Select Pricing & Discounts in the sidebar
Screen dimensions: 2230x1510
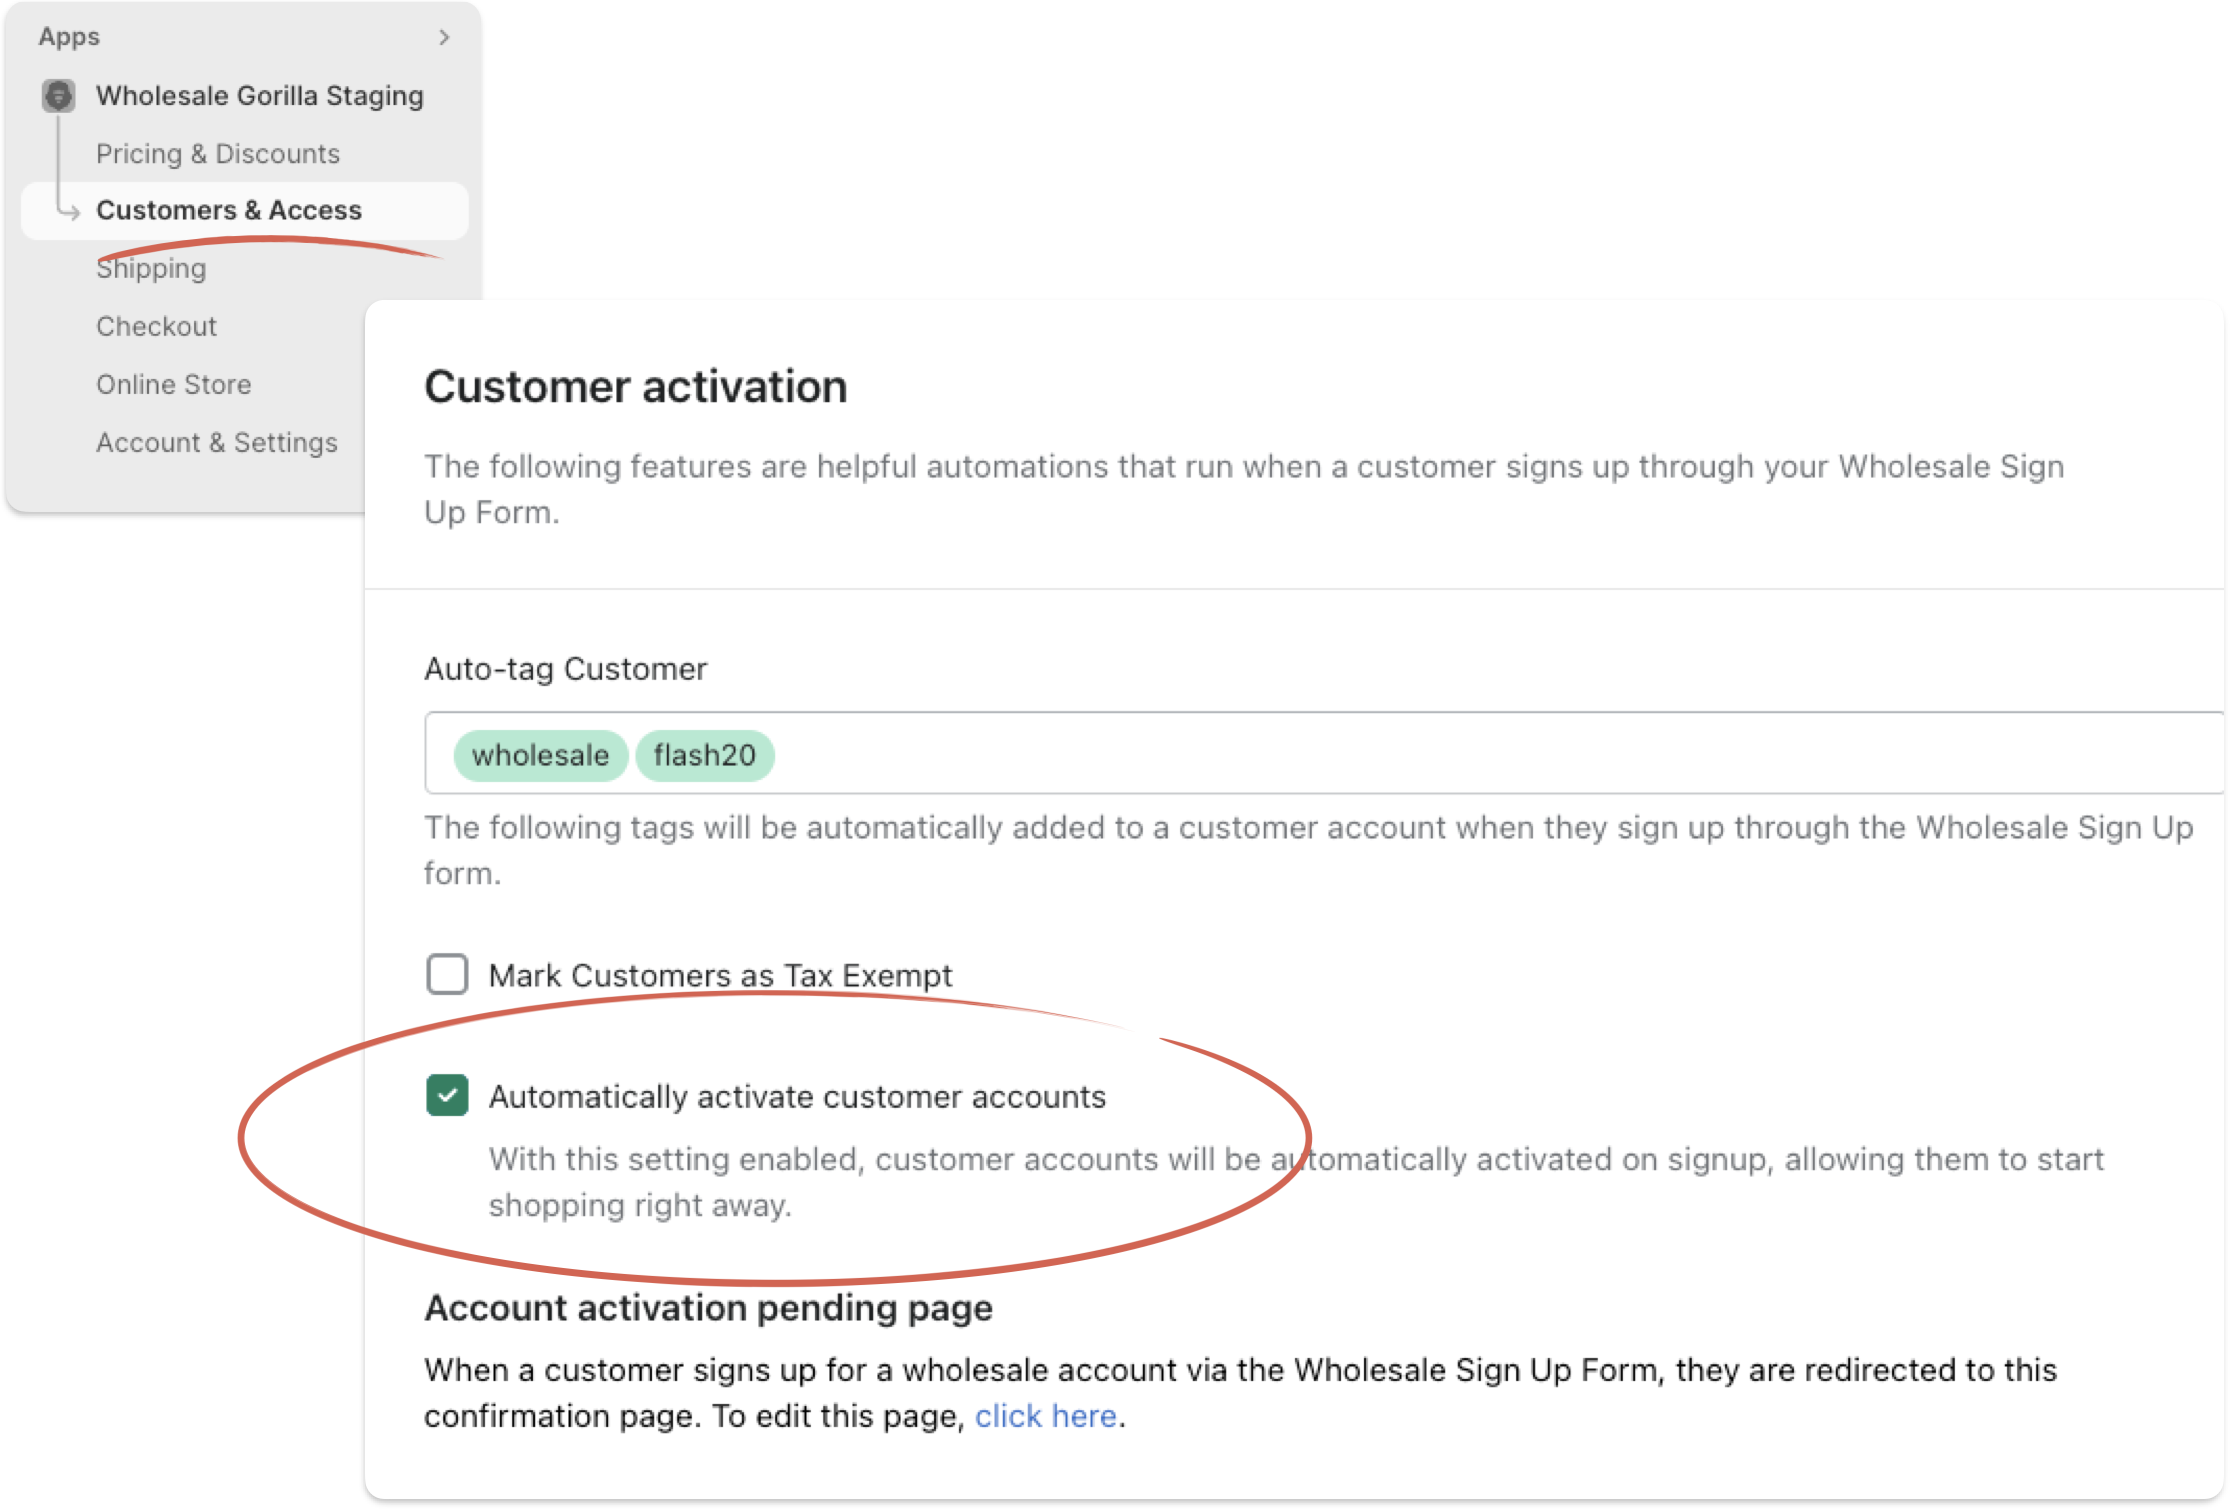tap(218, 153)
